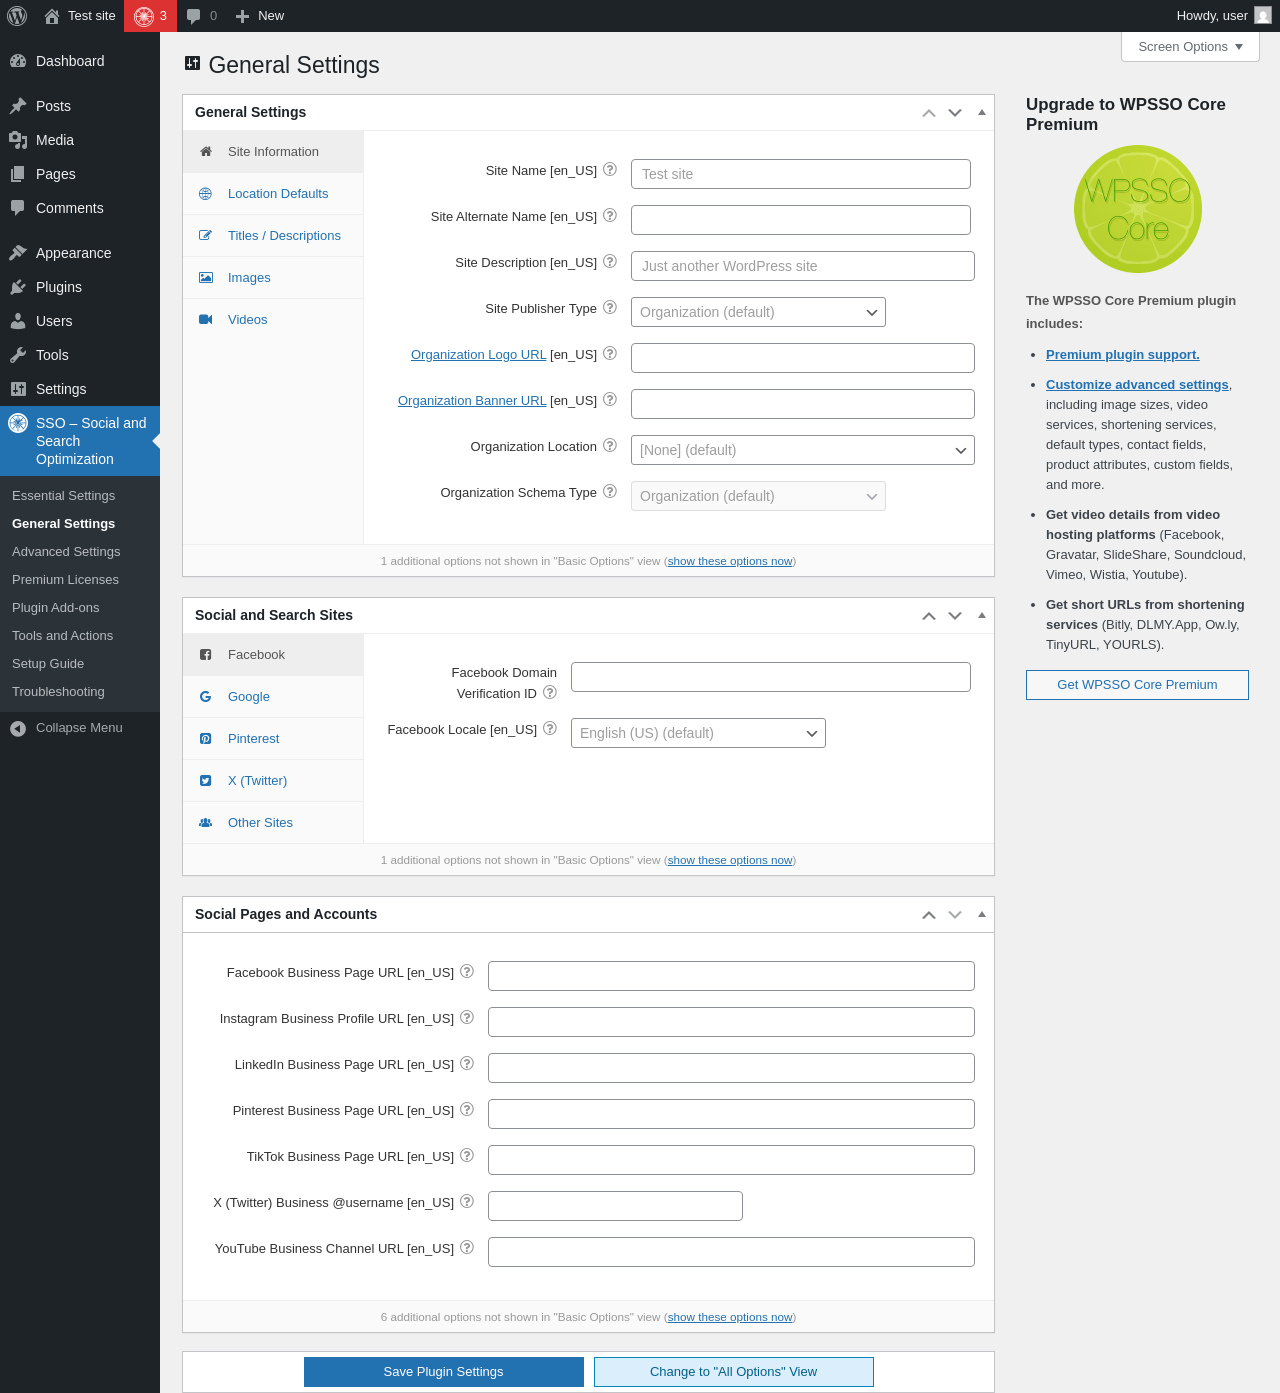This screenshot has height=1393, width=1280.
Task: Click help icon beside Site Alternate Name
Action: click(x=610, y=216)
